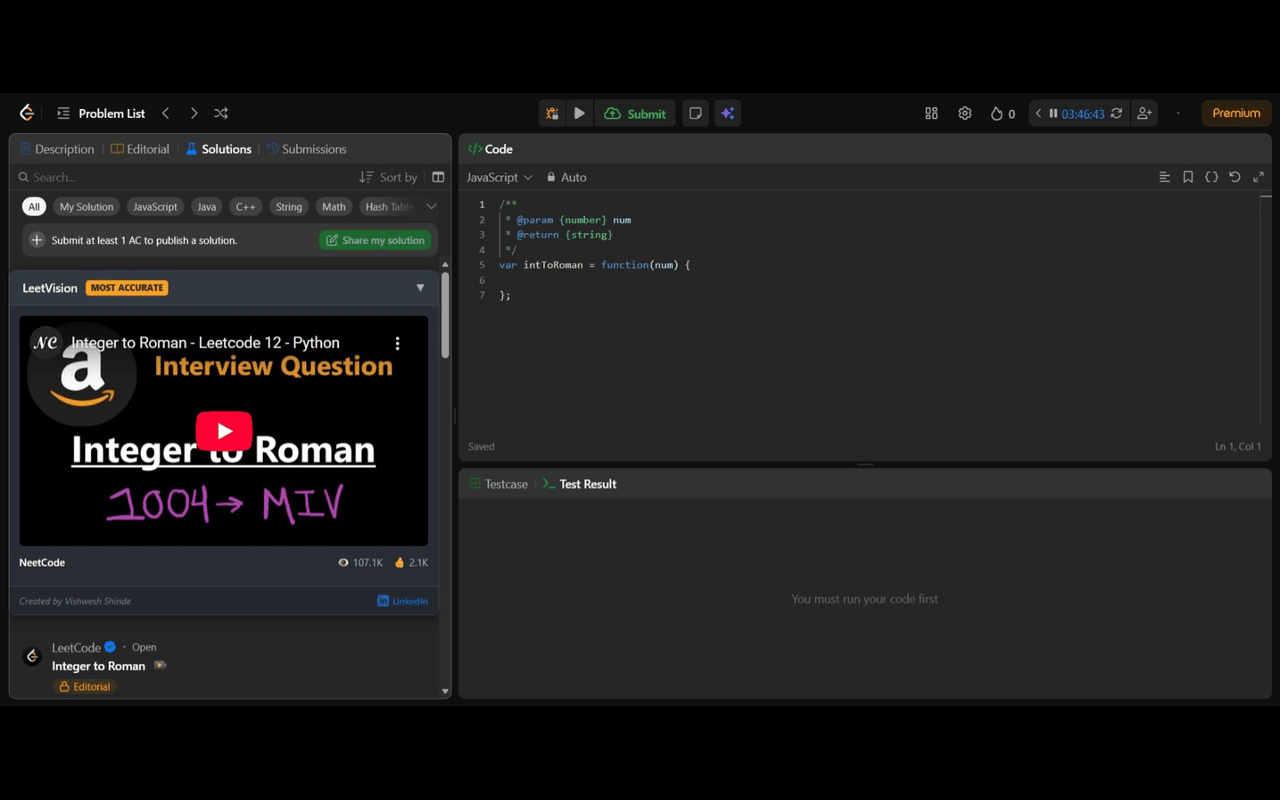Open the JavaScript language dropdown
The width and height of the screenshot is (1280, 800).
500,177
